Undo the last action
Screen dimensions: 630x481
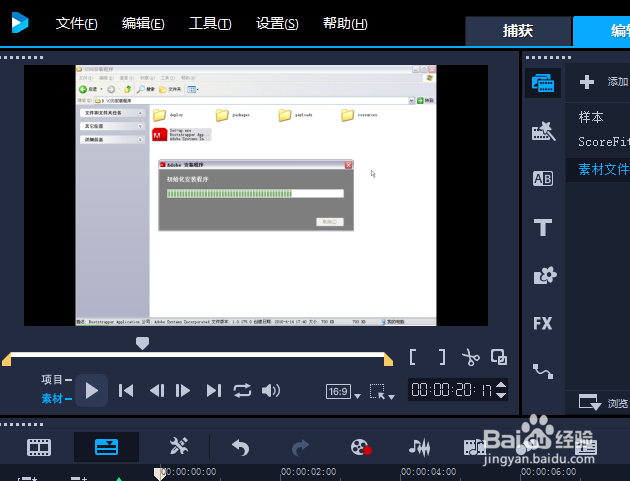click(x=241, y=447)
